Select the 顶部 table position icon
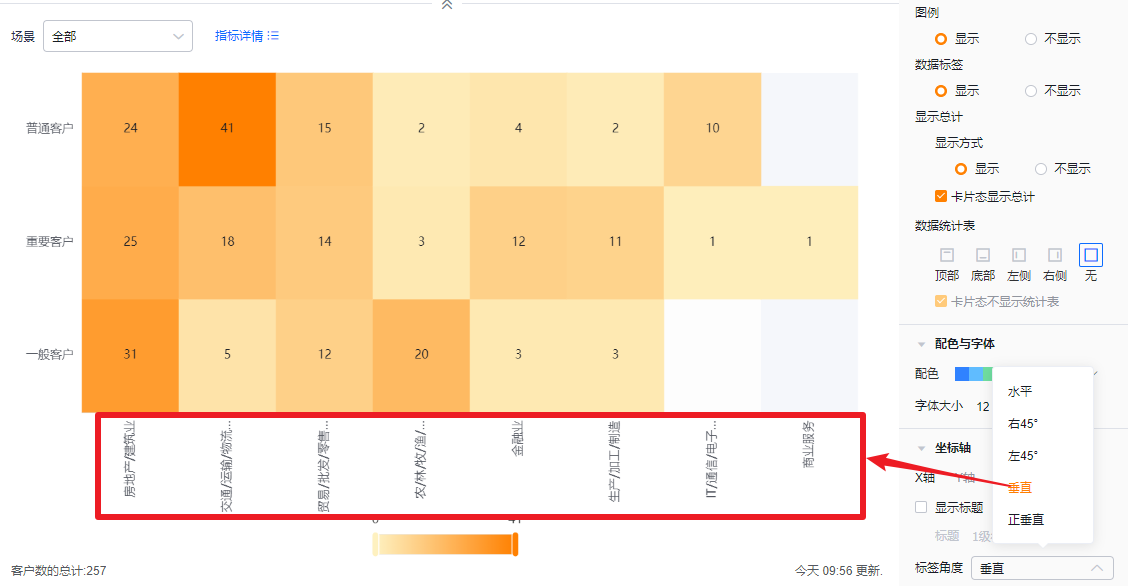The height and width of the screenshot is (586, 1128). click(946, 255)
